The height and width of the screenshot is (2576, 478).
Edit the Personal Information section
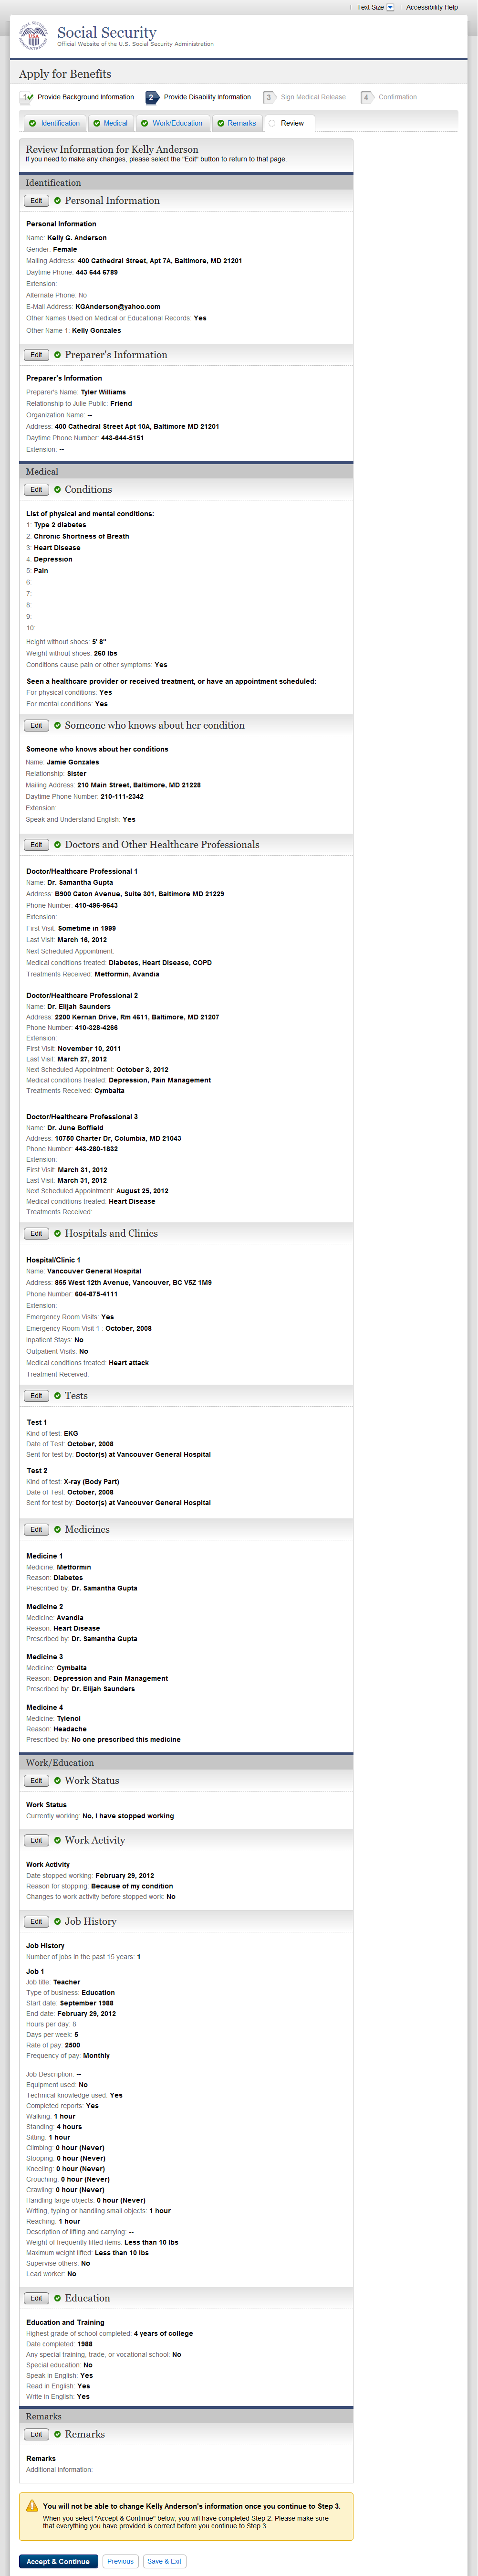pyautogui.click(x=36, y=201)
